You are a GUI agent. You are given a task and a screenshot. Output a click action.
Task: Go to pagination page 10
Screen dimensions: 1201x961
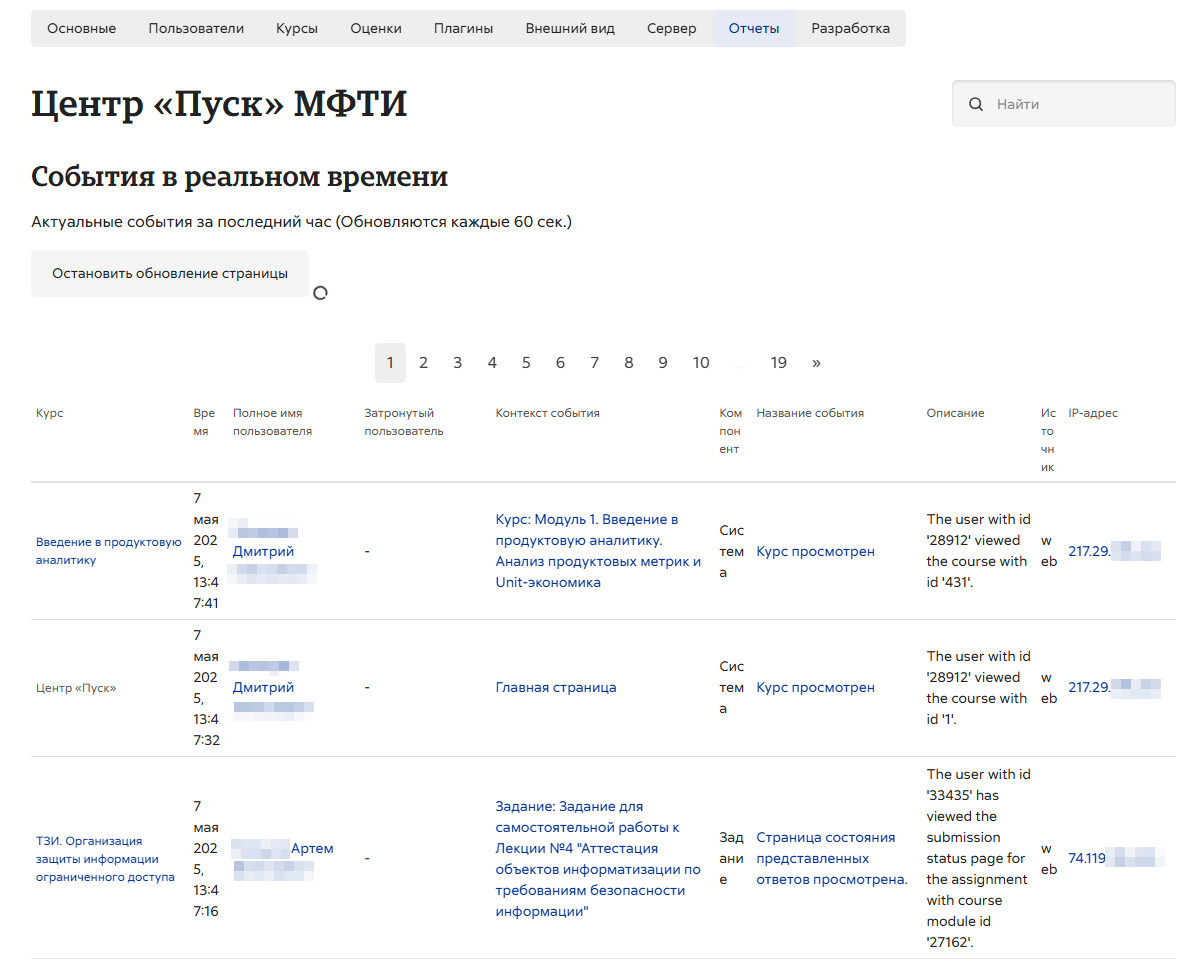point(701,363)
